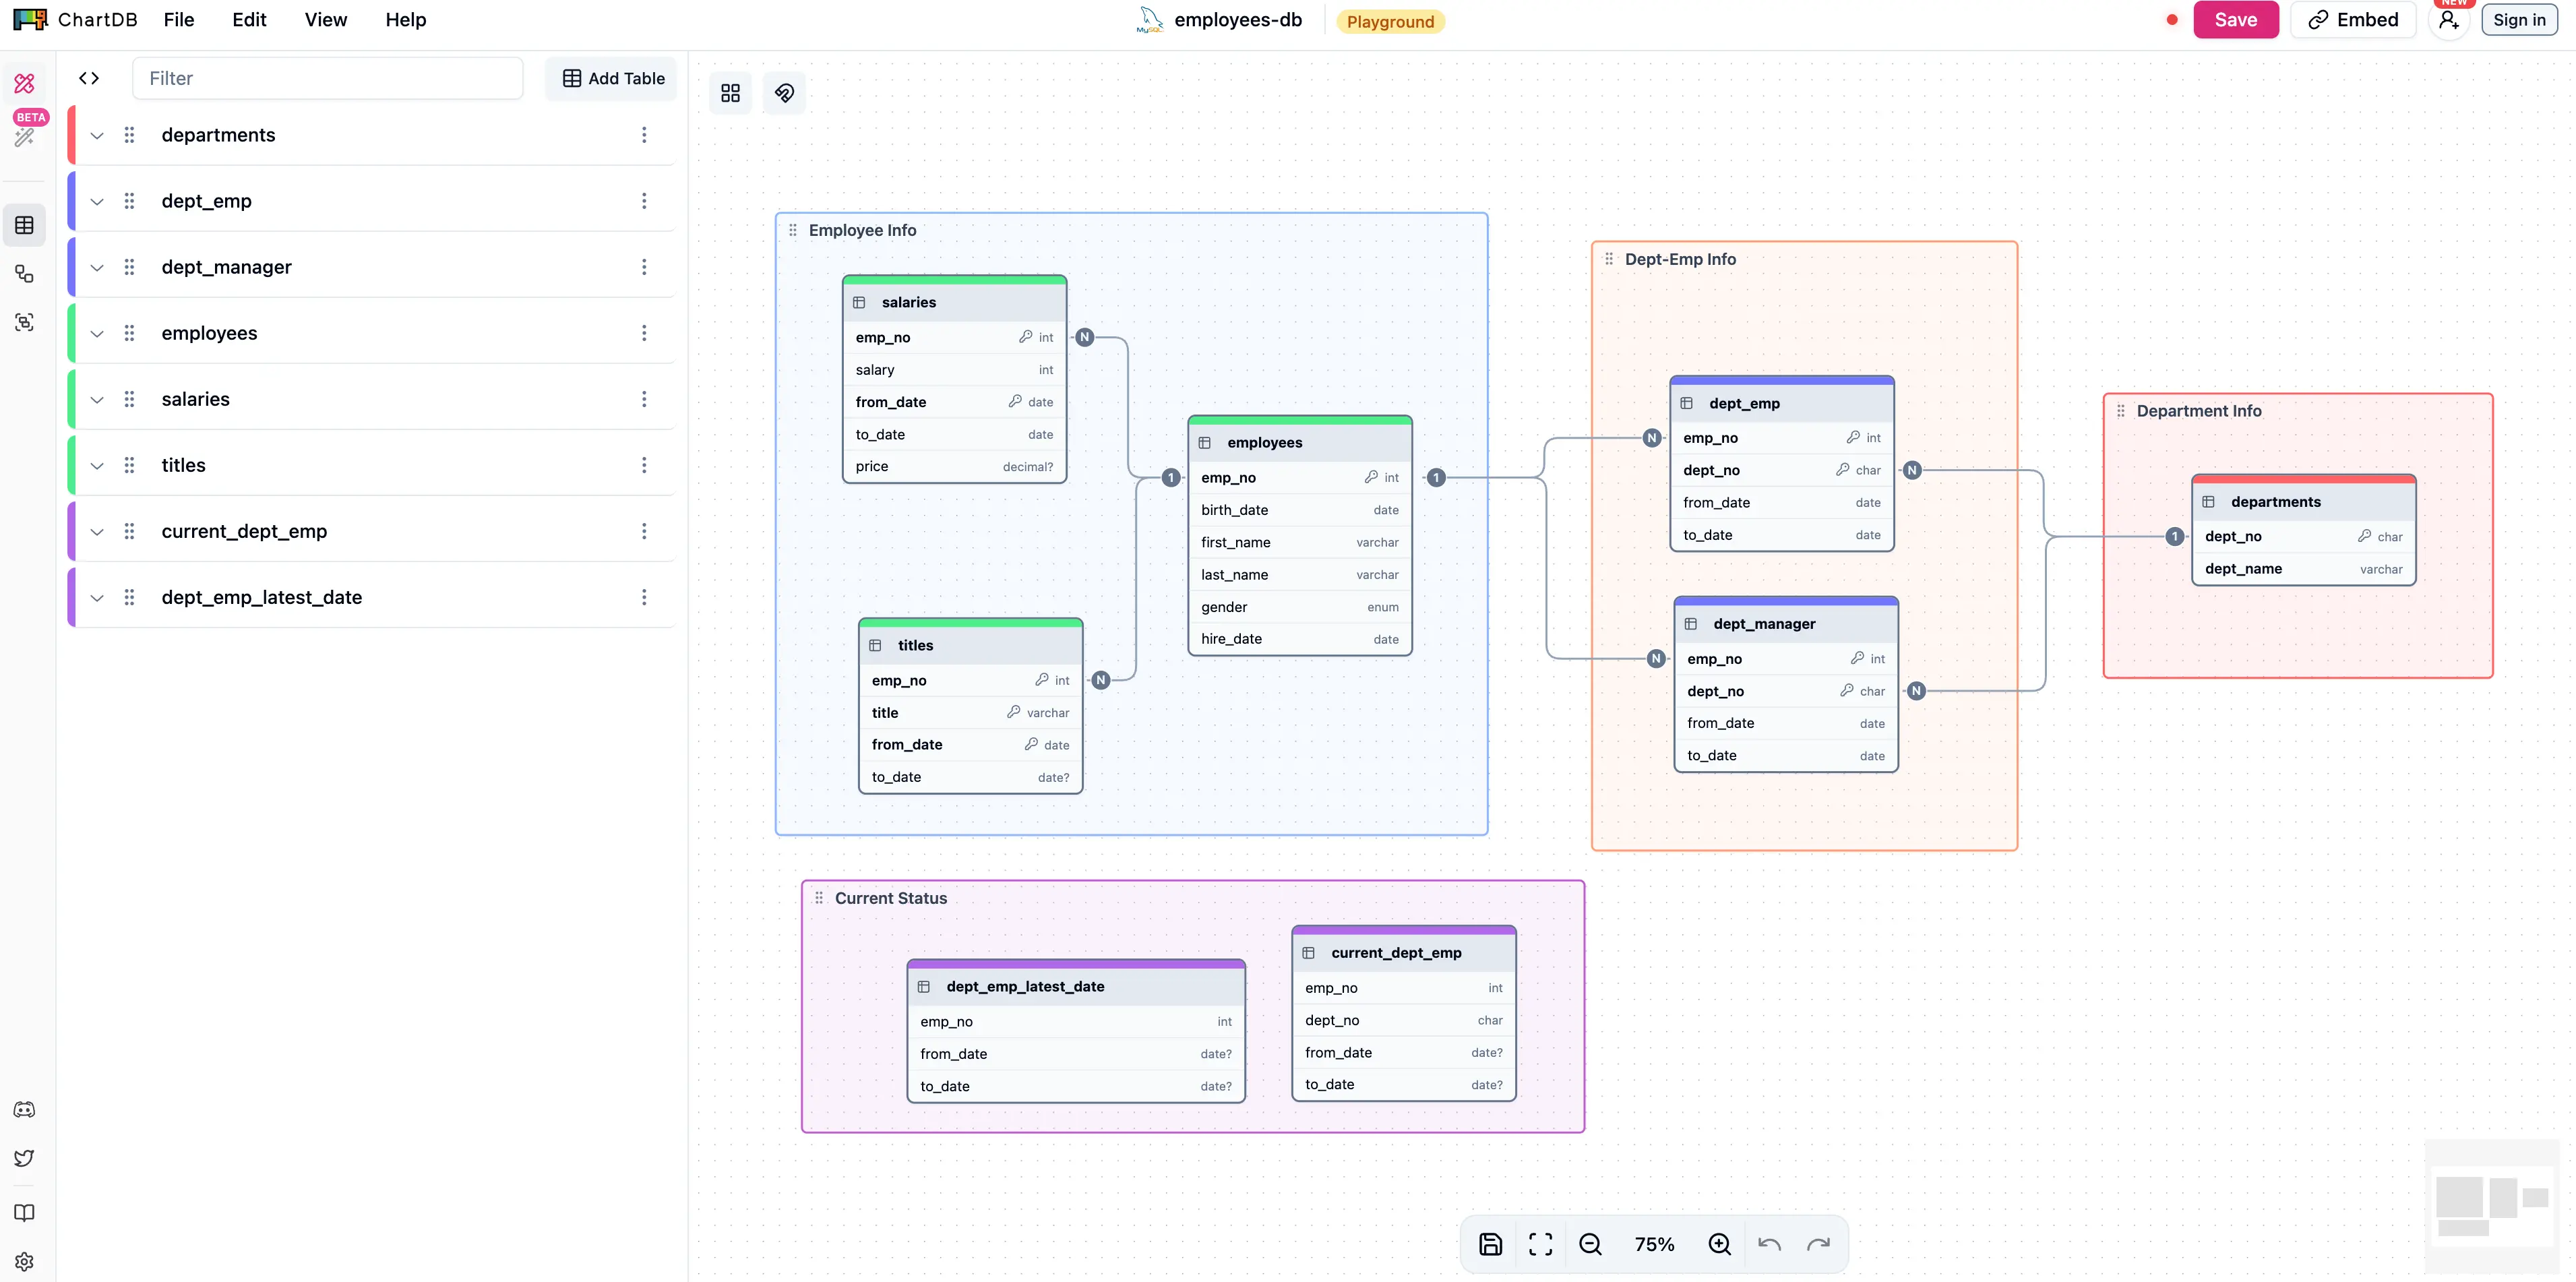Open the grid layout reorder tool

coord(730,92)
